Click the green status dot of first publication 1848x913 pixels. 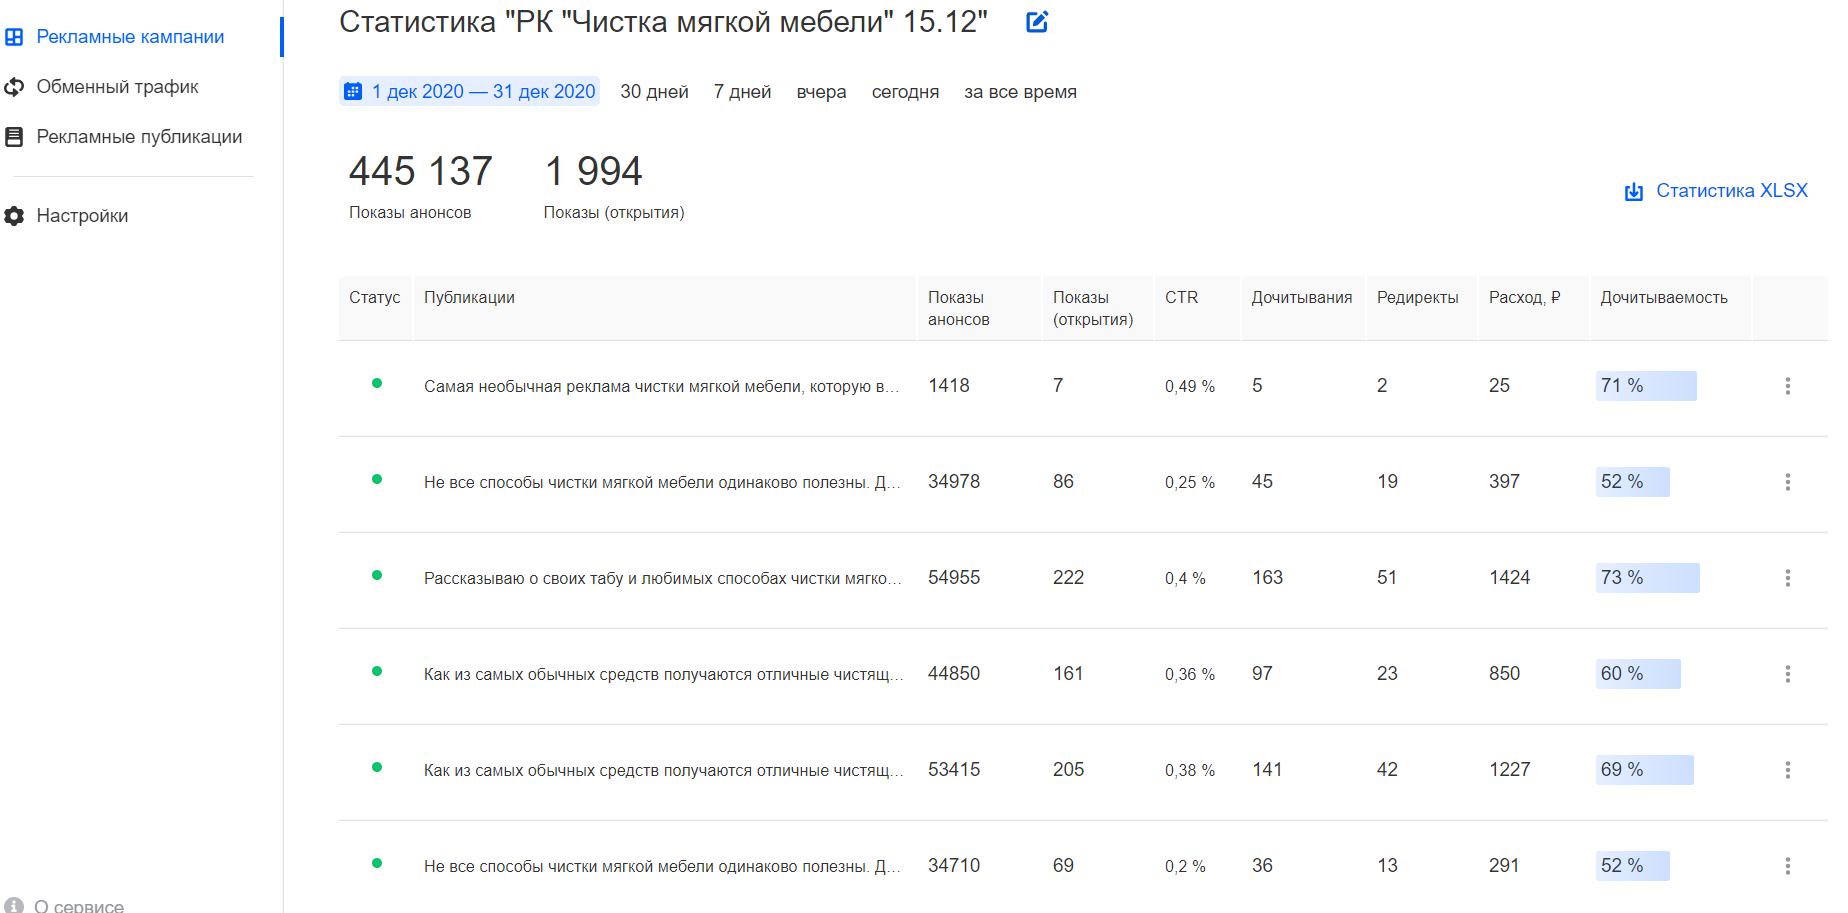377,383
